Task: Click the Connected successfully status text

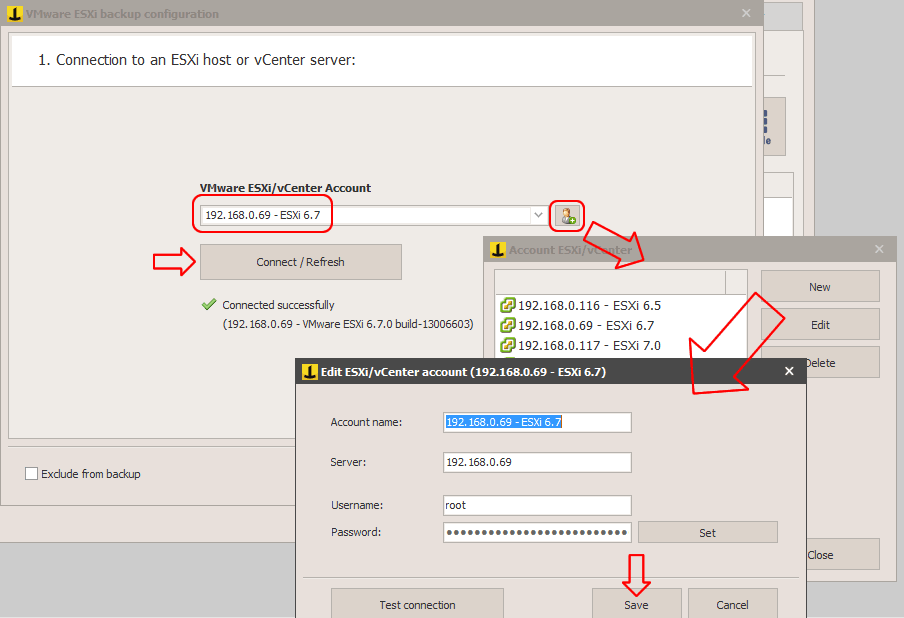Action: pyautogui.click(x=278, y=305)
